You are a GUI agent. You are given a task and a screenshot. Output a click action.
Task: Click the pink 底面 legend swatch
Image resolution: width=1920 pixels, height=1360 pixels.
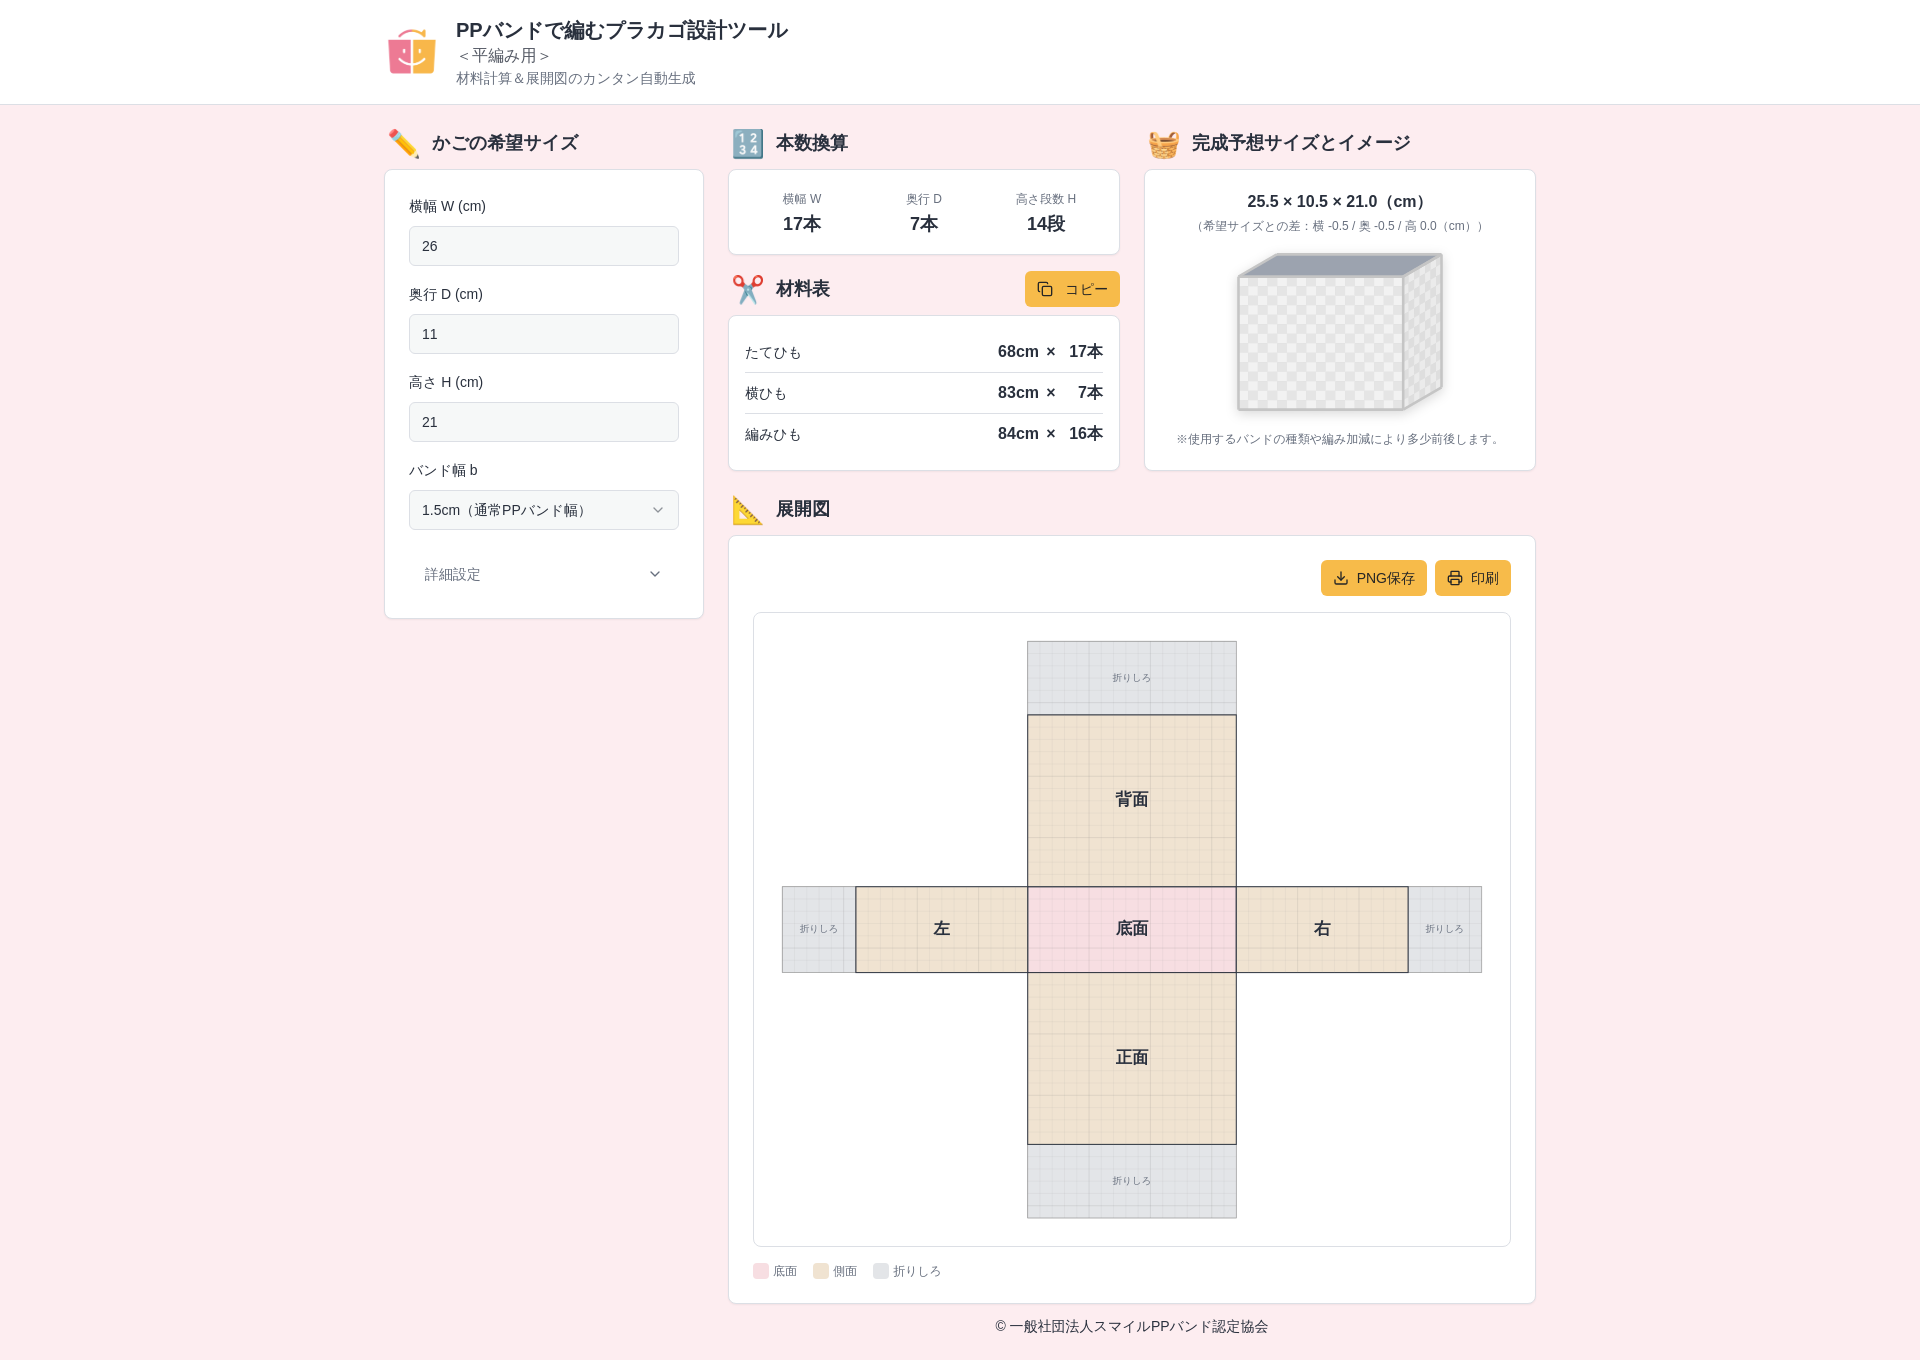tap(761, 1271)
